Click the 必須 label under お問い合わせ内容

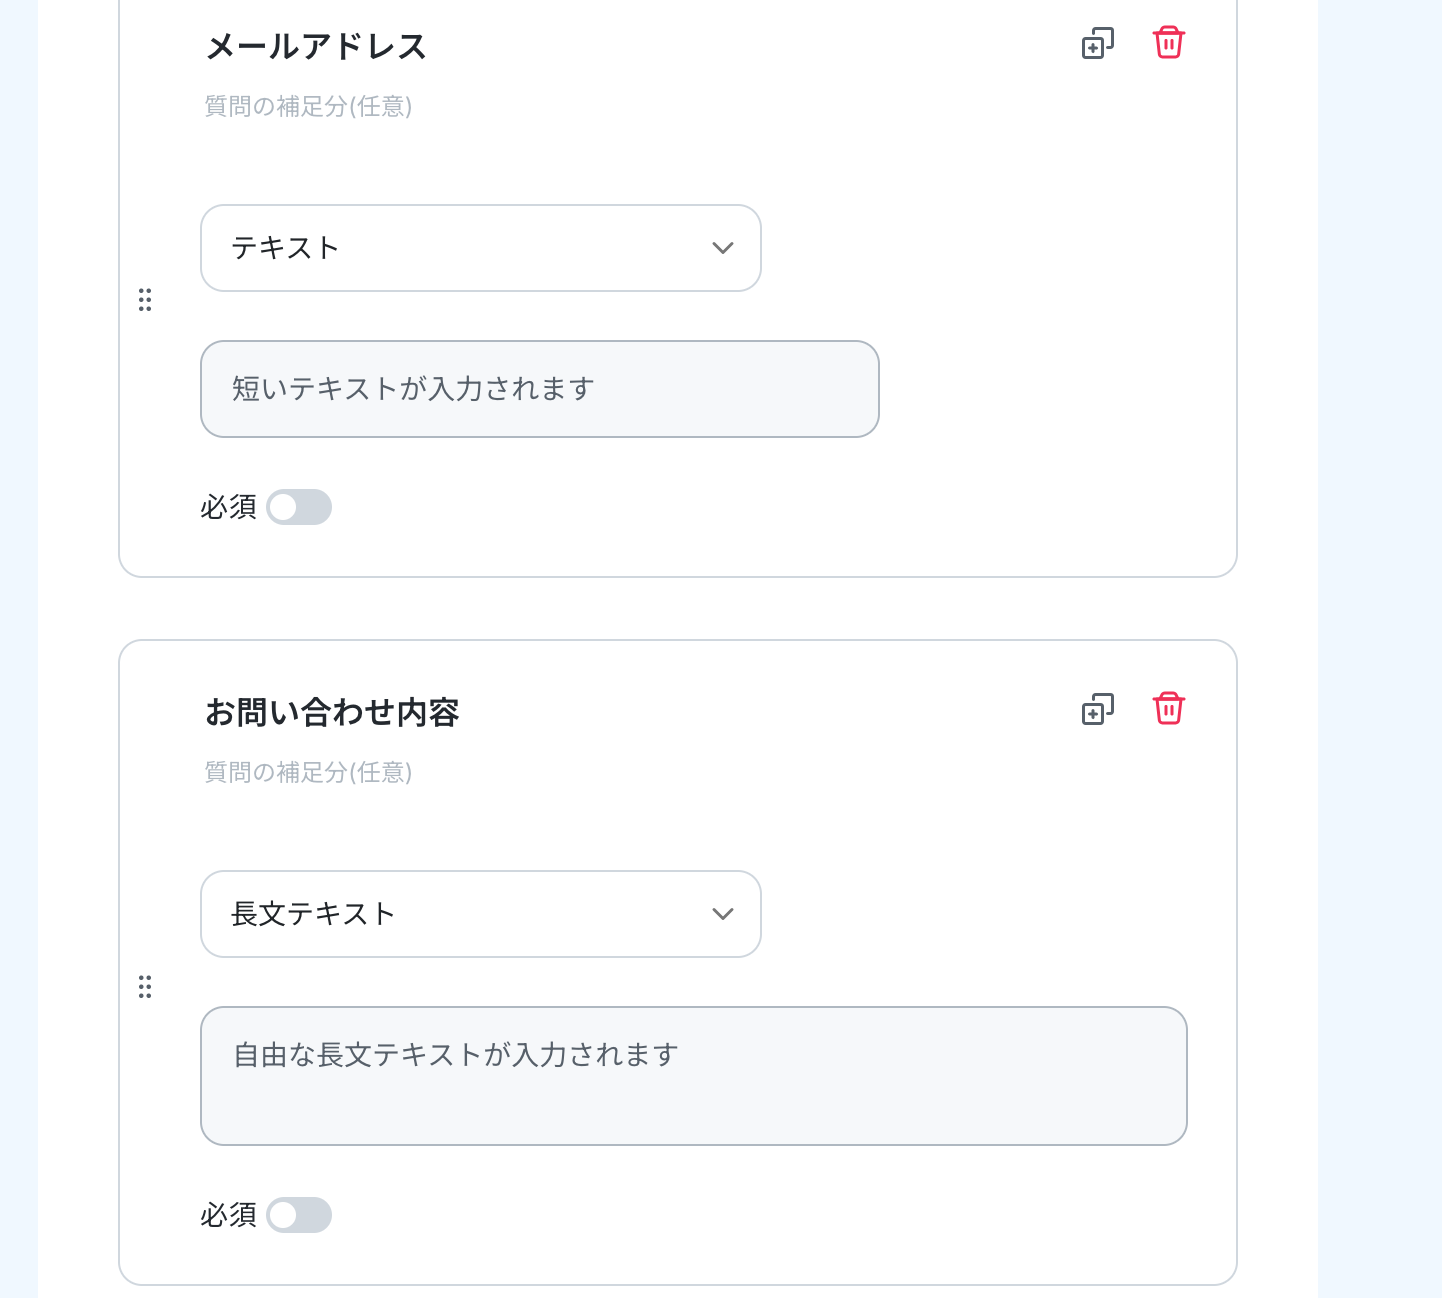pos(229,1215)
